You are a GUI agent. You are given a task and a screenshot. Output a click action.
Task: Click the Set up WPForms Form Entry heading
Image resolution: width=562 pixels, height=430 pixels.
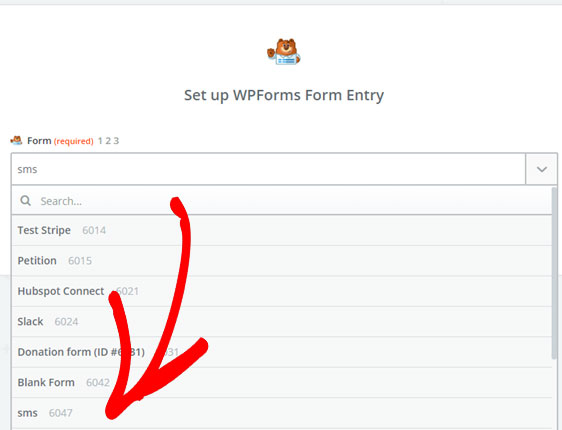tap(284, 95)
